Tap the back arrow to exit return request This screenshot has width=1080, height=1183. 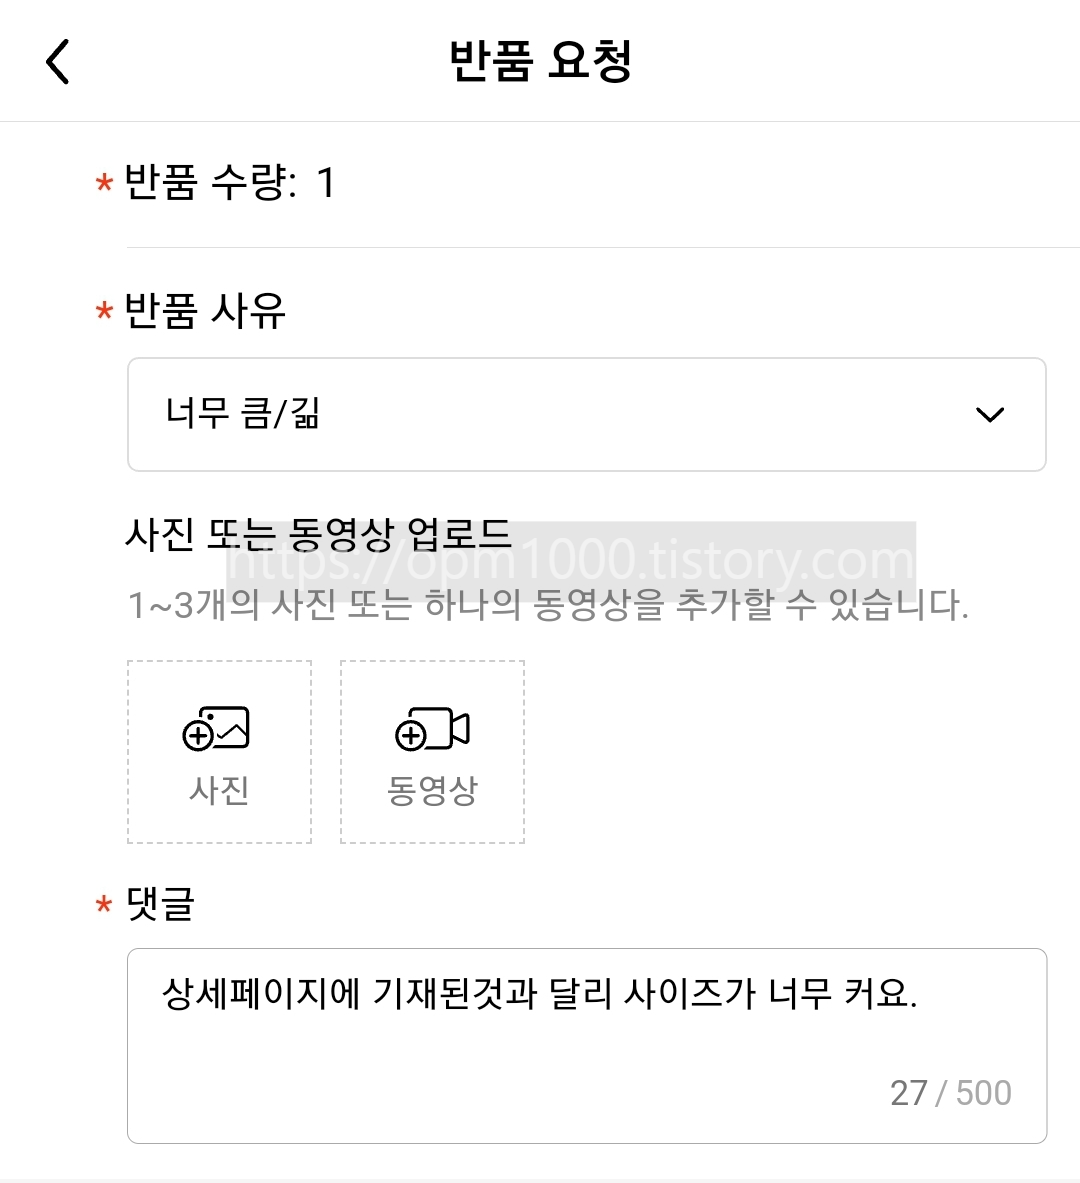[57, 61]
